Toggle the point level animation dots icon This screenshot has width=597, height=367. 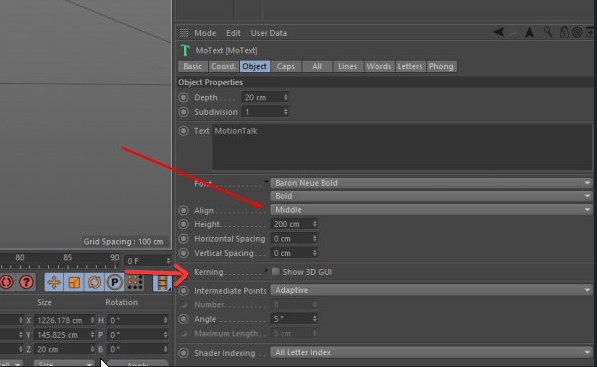coord(135,282)
